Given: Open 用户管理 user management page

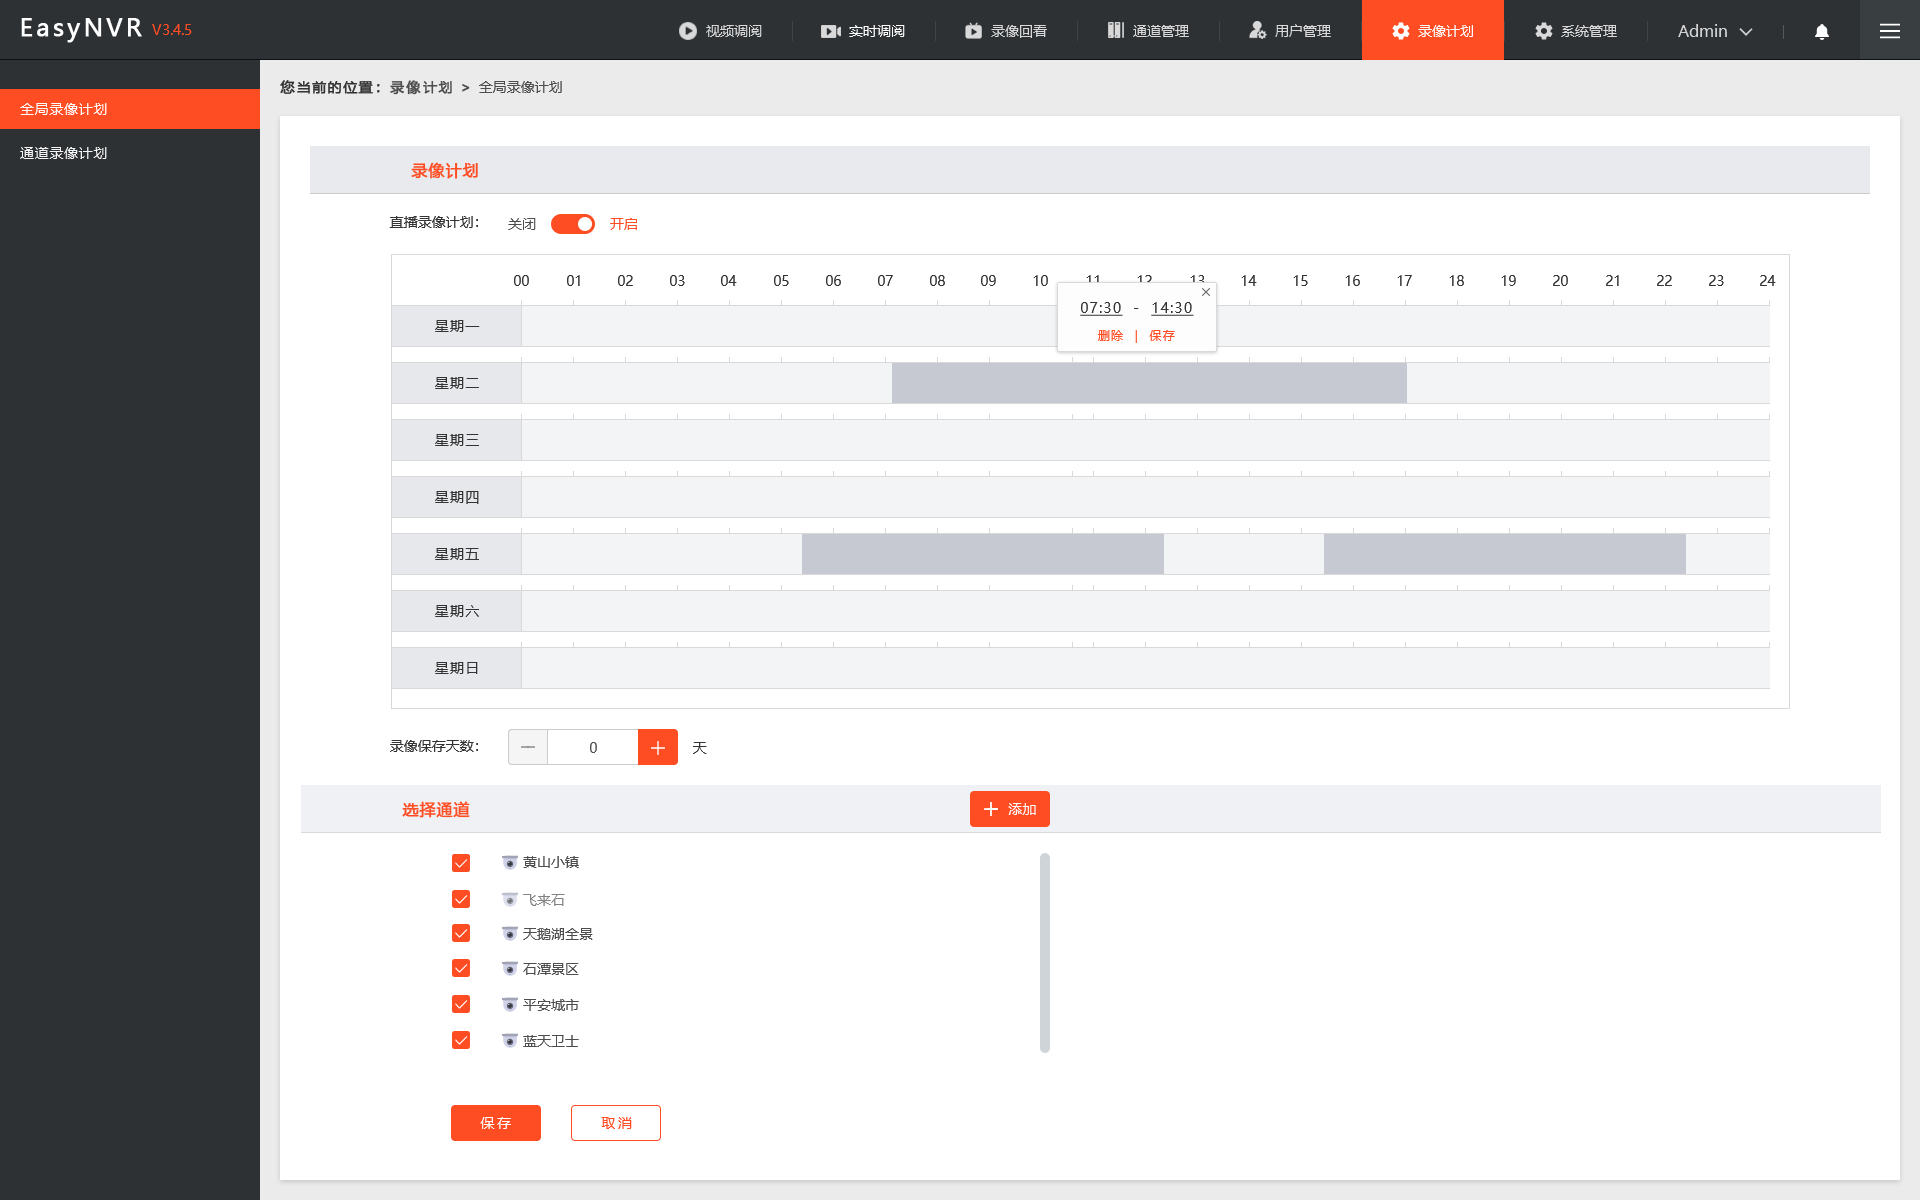Looking at the screenshot, I should (1291, 30).
